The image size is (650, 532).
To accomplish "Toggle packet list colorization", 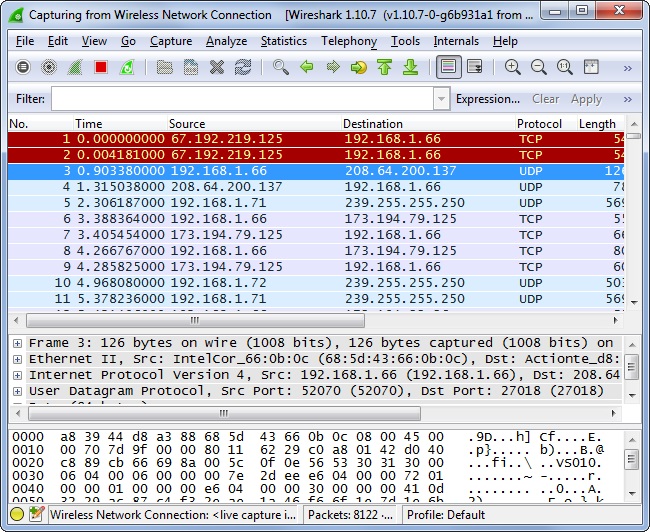I will point(447,67).
